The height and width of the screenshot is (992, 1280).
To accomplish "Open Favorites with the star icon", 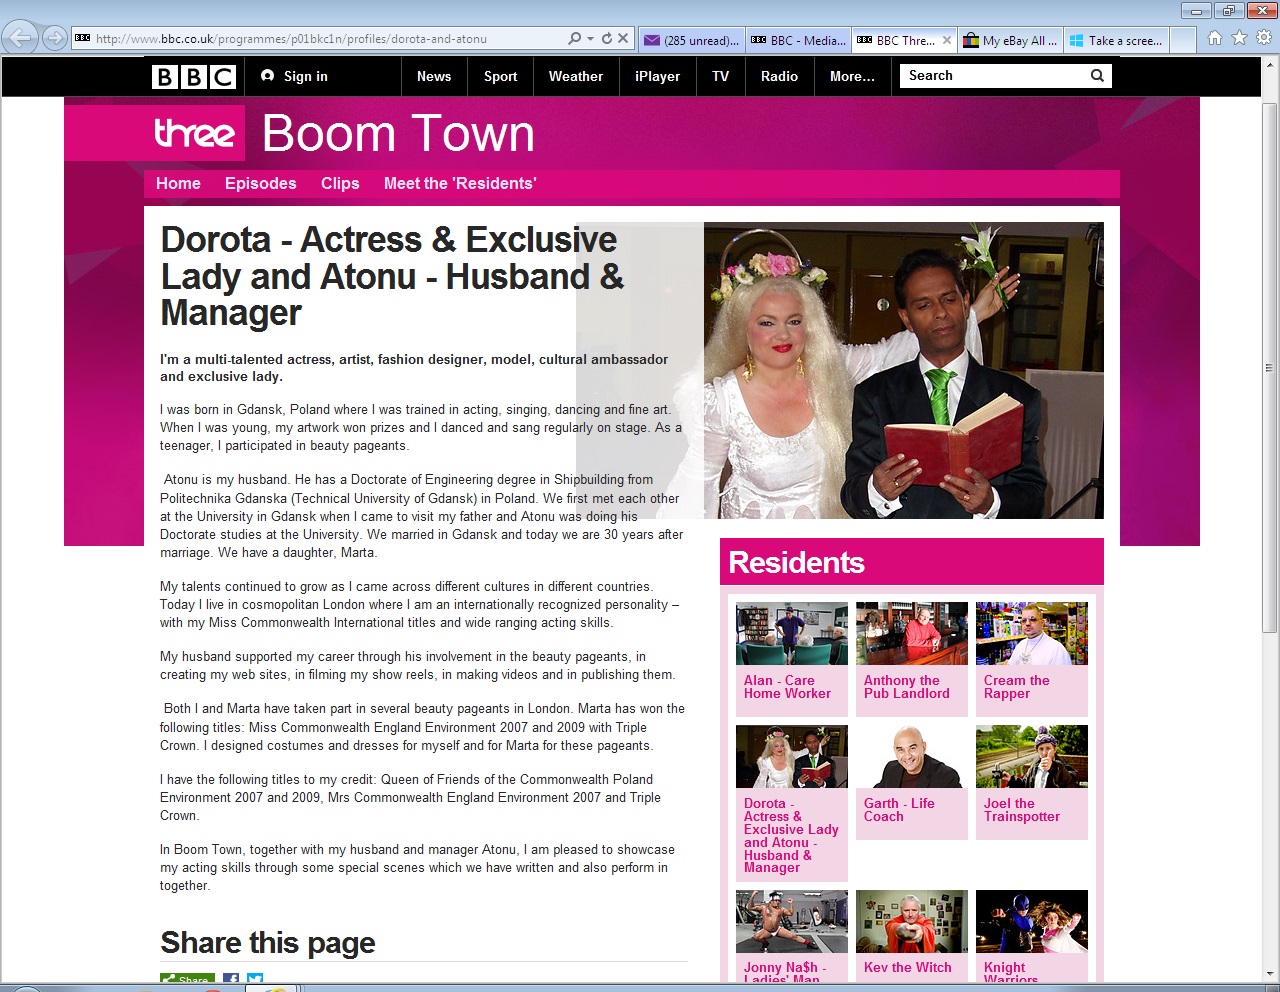I will point(1239,38).
